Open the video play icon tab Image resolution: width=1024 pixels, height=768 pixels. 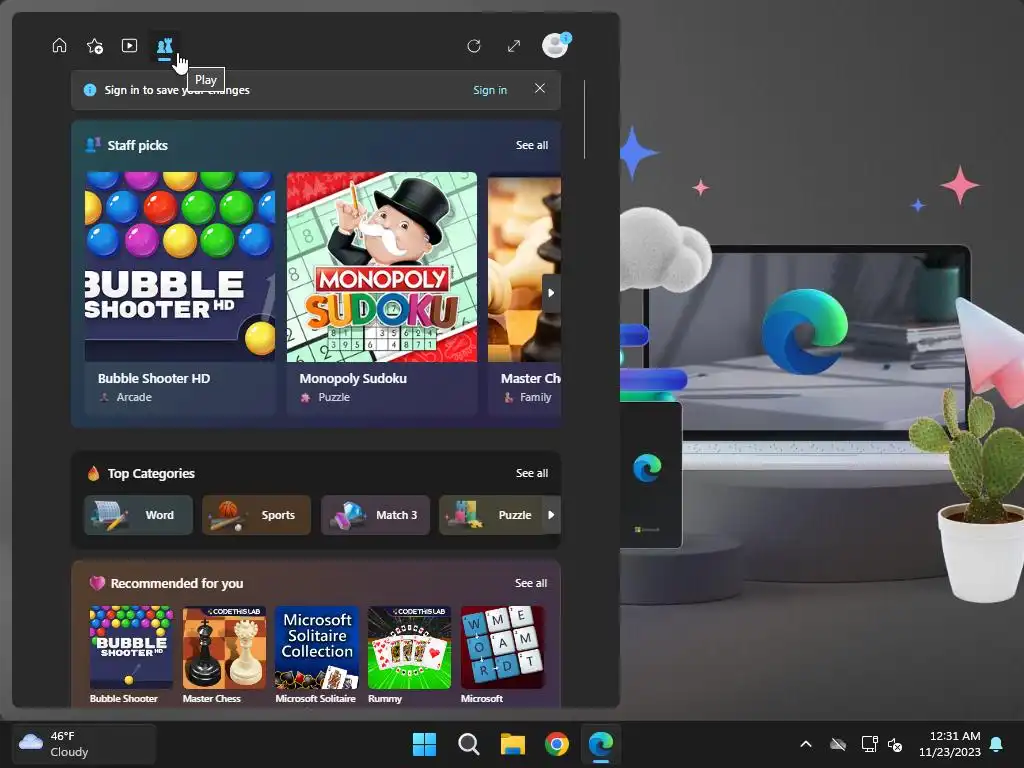click(129, 46)
